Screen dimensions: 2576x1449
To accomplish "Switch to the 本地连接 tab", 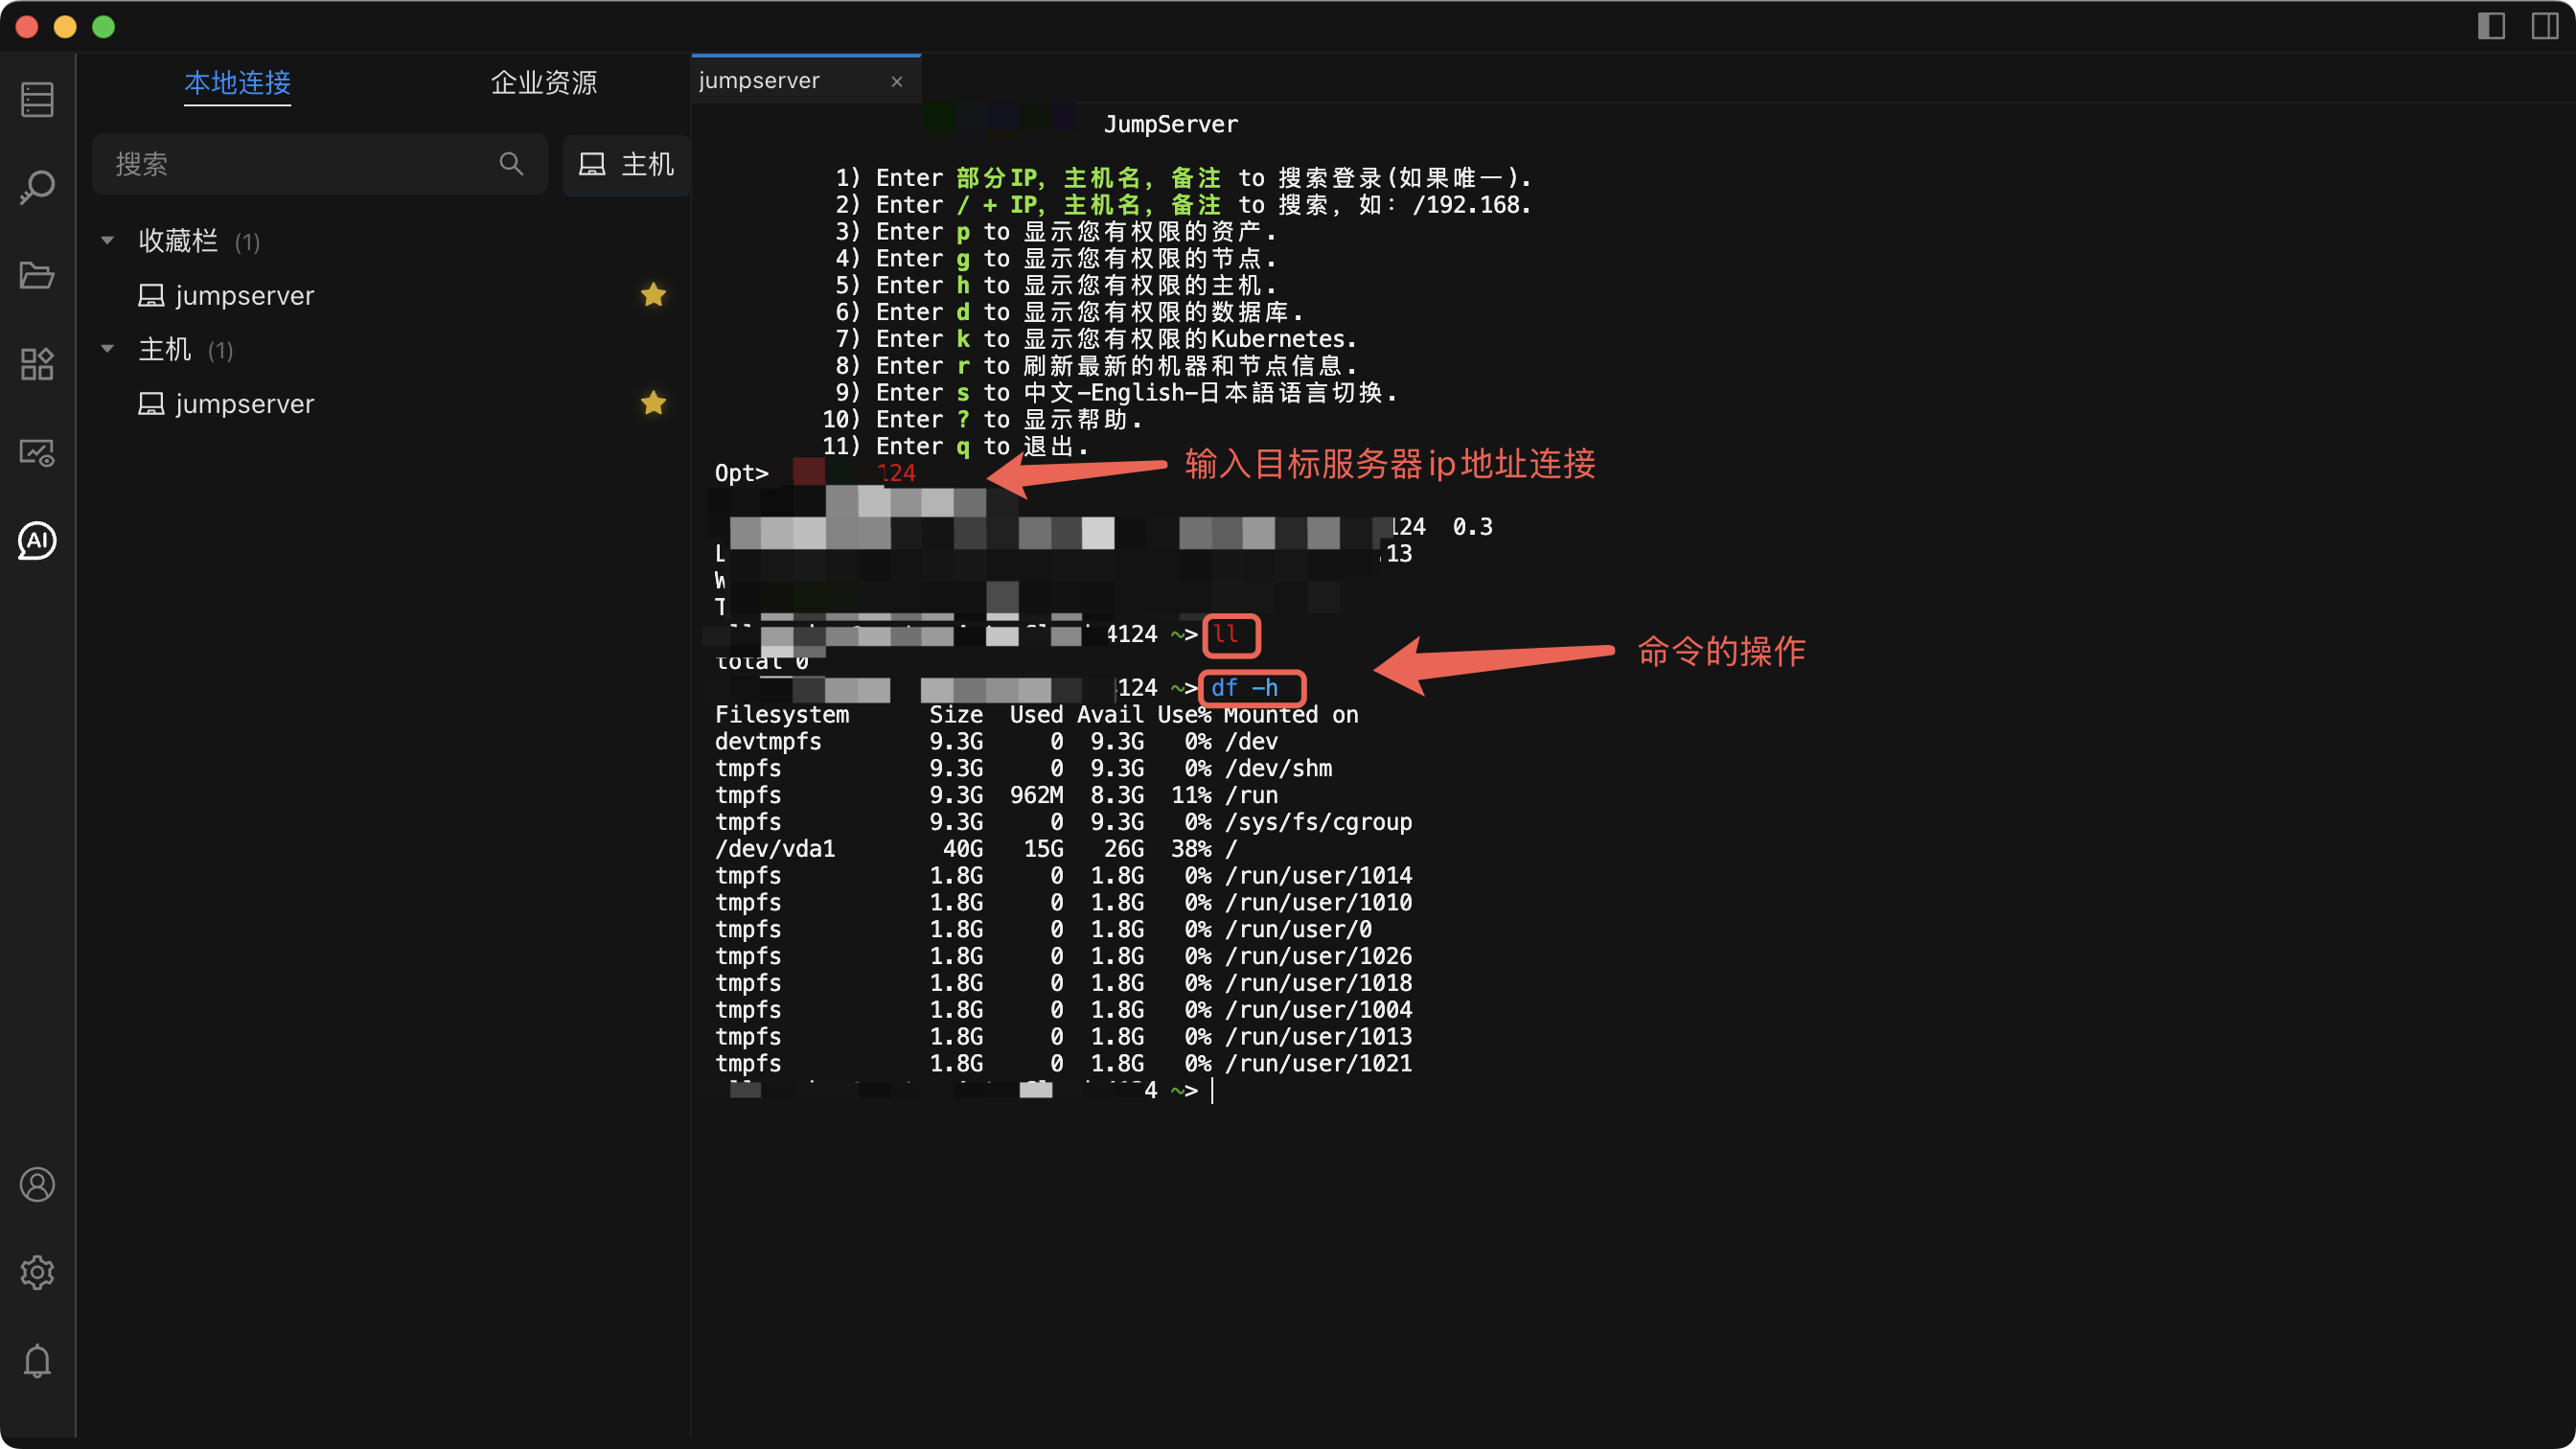I will click(x=238, y=82).
